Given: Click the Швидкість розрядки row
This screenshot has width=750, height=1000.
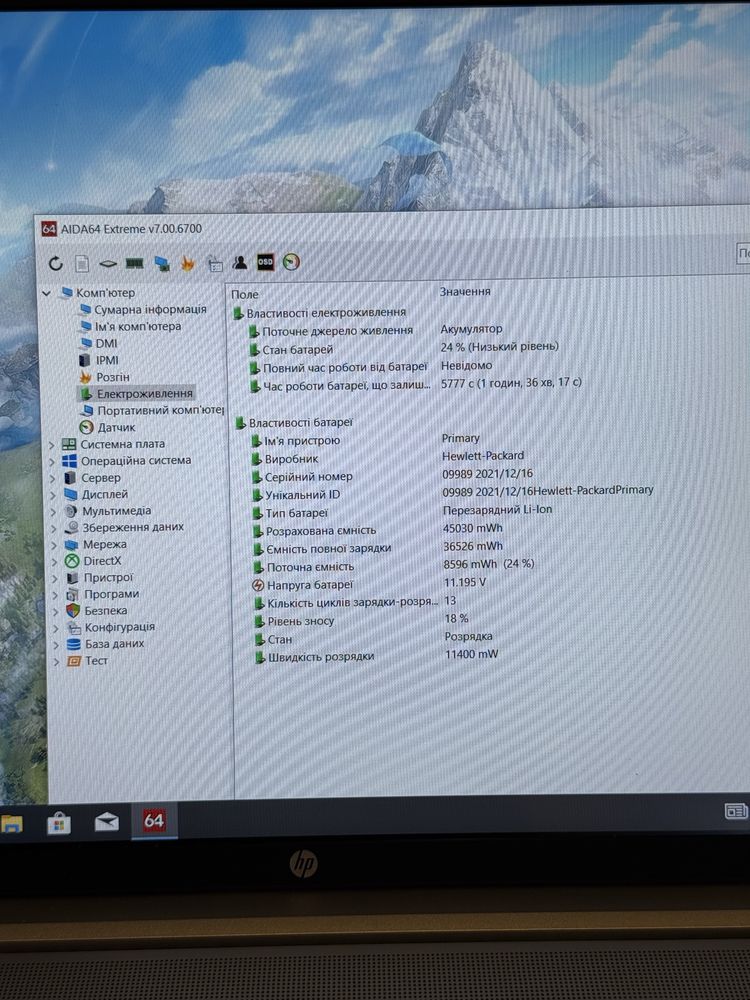Looking at the screenshot, I should (377, 656).
